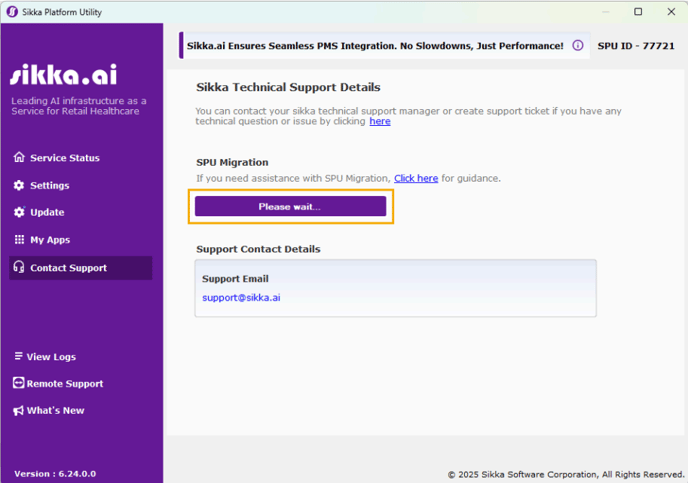This screenshot has height=483, width=688.
Task: Click the My Apps grid icon
Action: 19,240
